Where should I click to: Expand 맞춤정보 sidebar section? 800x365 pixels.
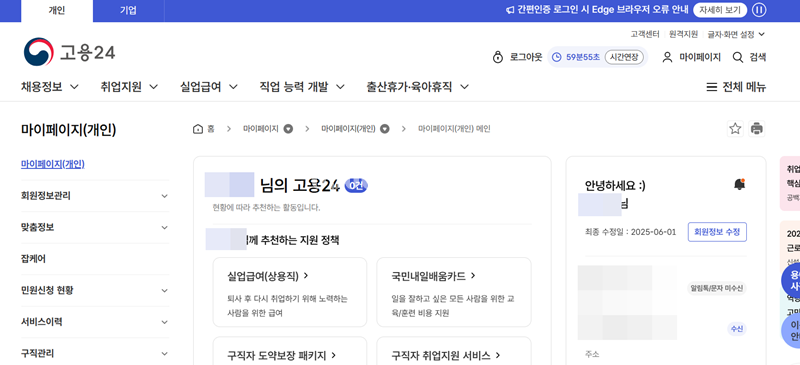point(95,227)
